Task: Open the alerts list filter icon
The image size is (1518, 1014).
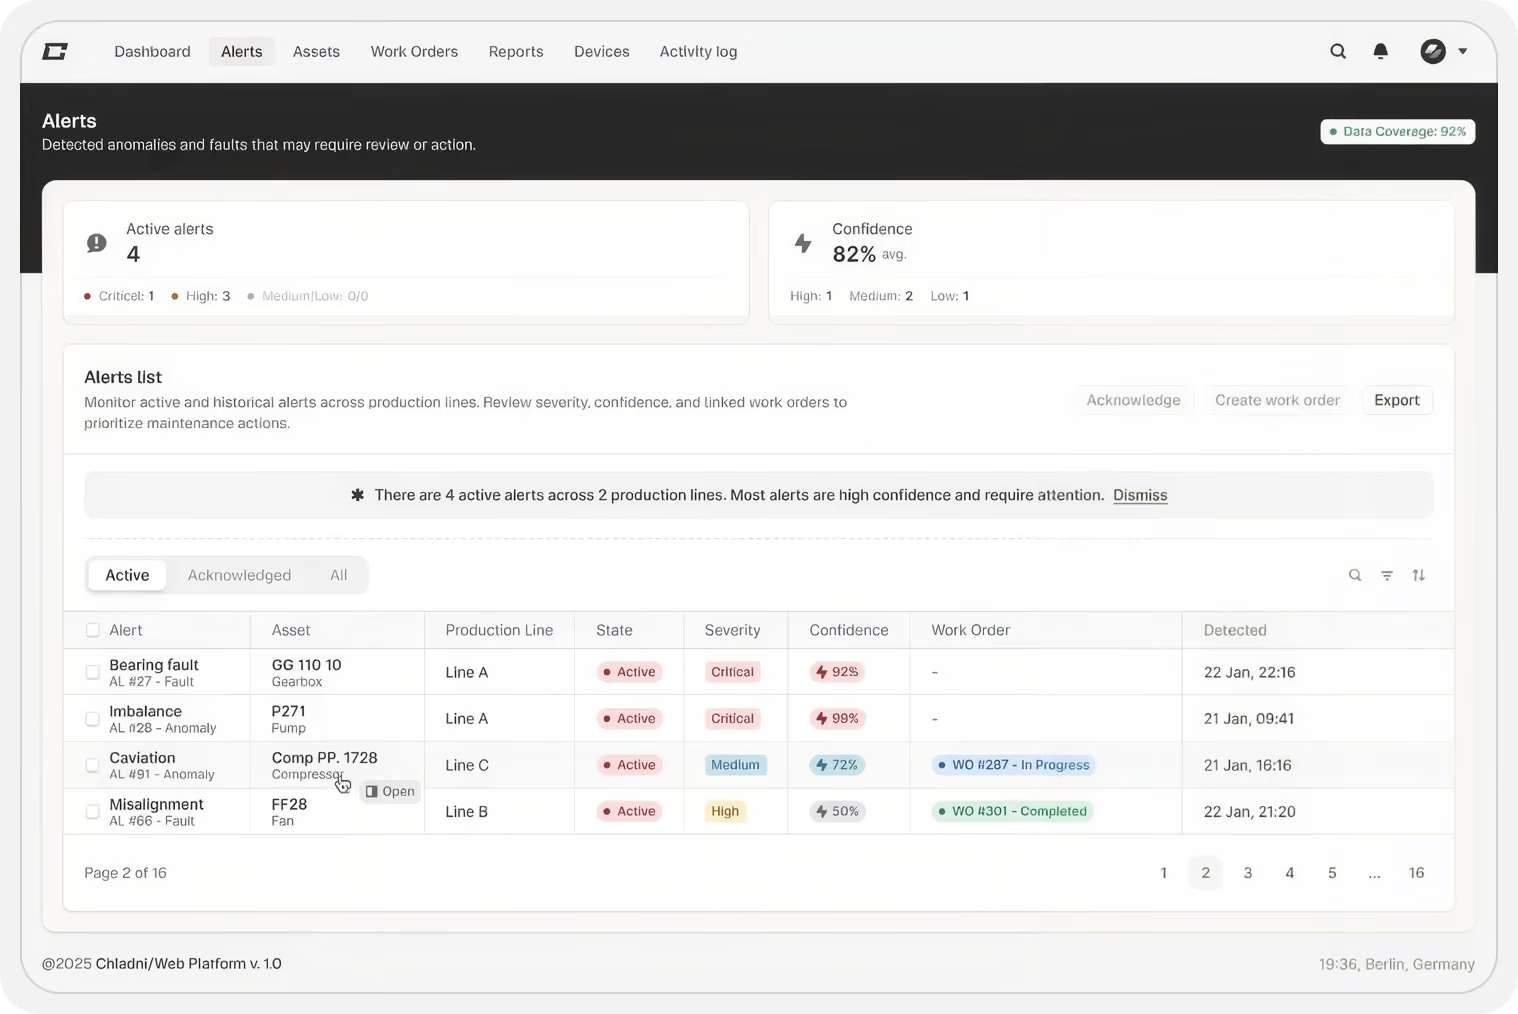Action: 1387,575
